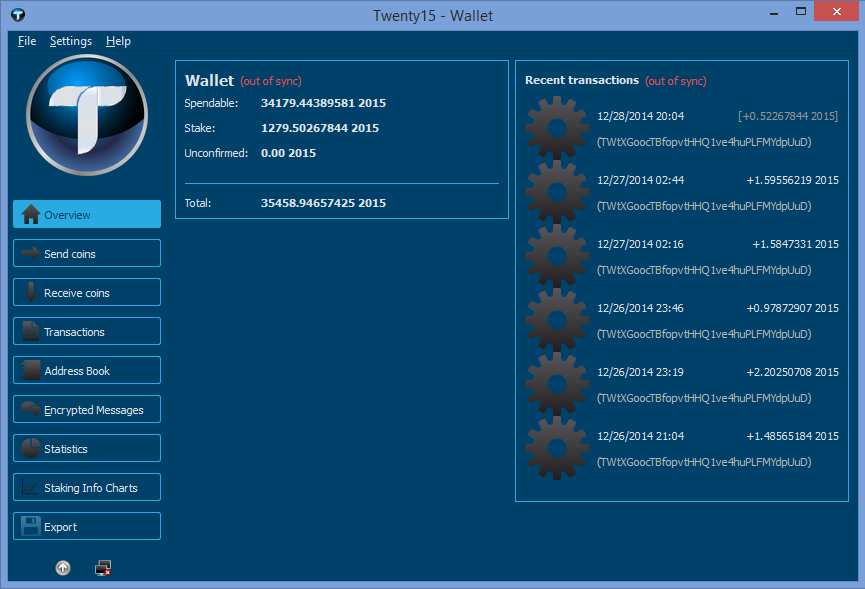Click gear icon for 12/26/2014 23:19 transaction

(557, 384)
